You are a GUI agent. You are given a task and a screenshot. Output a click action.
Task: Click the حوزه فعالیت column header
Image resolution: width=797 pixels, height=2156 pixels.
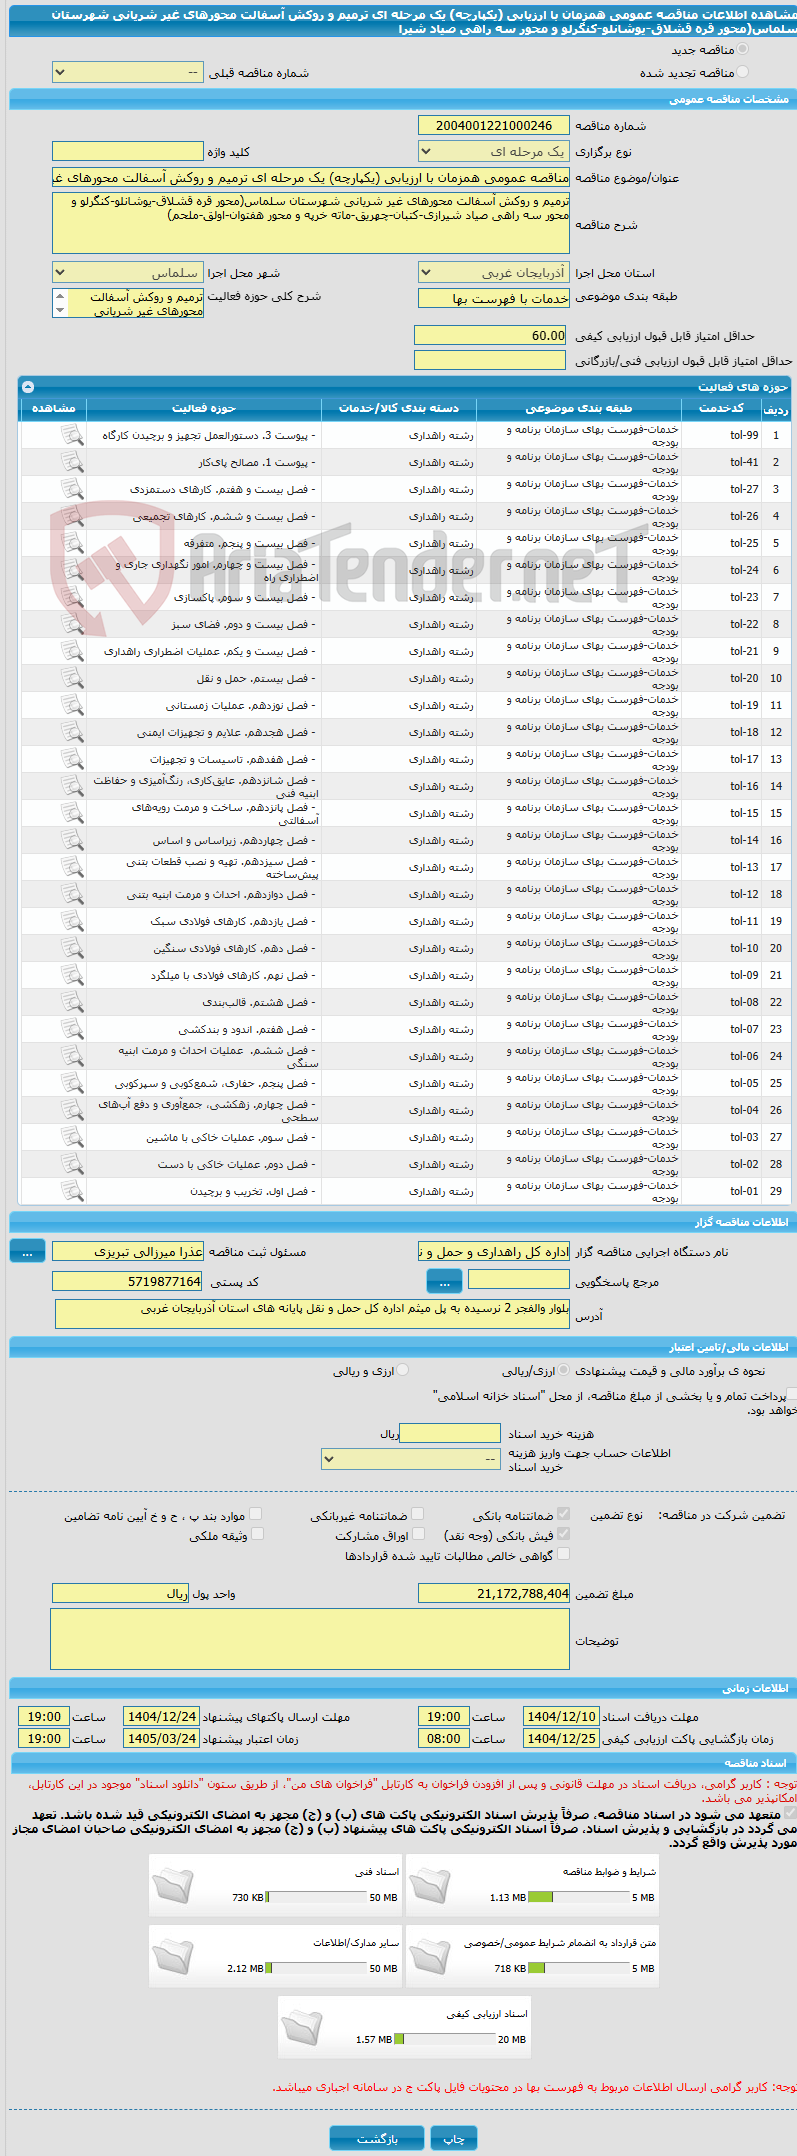pos(204,408)
